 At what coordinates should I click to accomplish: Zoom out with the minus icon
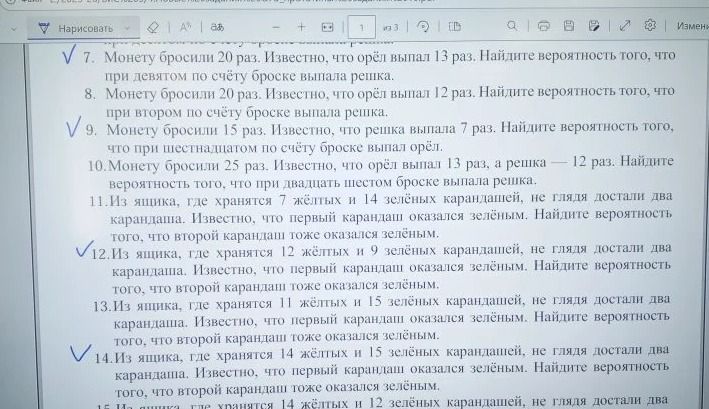[276, 27]
